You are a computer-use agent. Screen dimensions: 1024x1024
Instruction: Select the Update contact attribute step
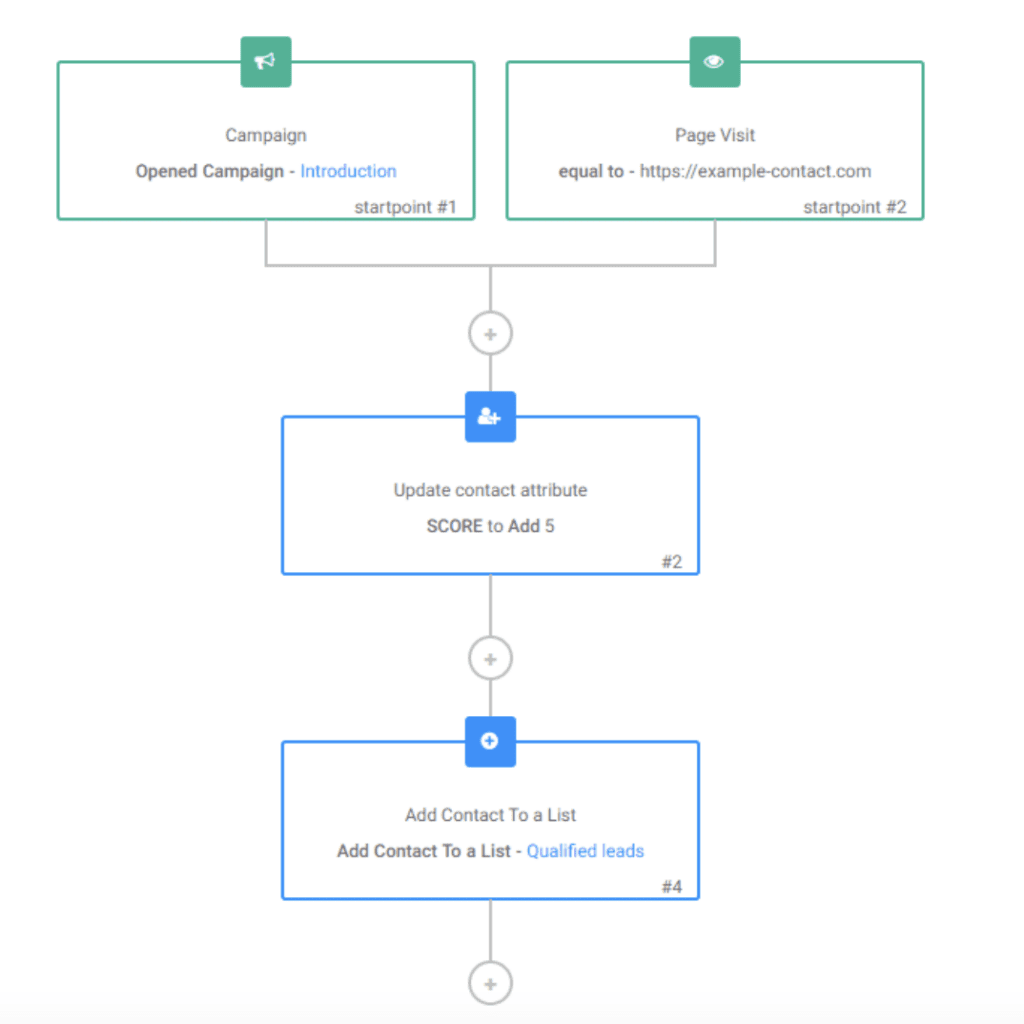pyautogui.click(x=490, y=490)
